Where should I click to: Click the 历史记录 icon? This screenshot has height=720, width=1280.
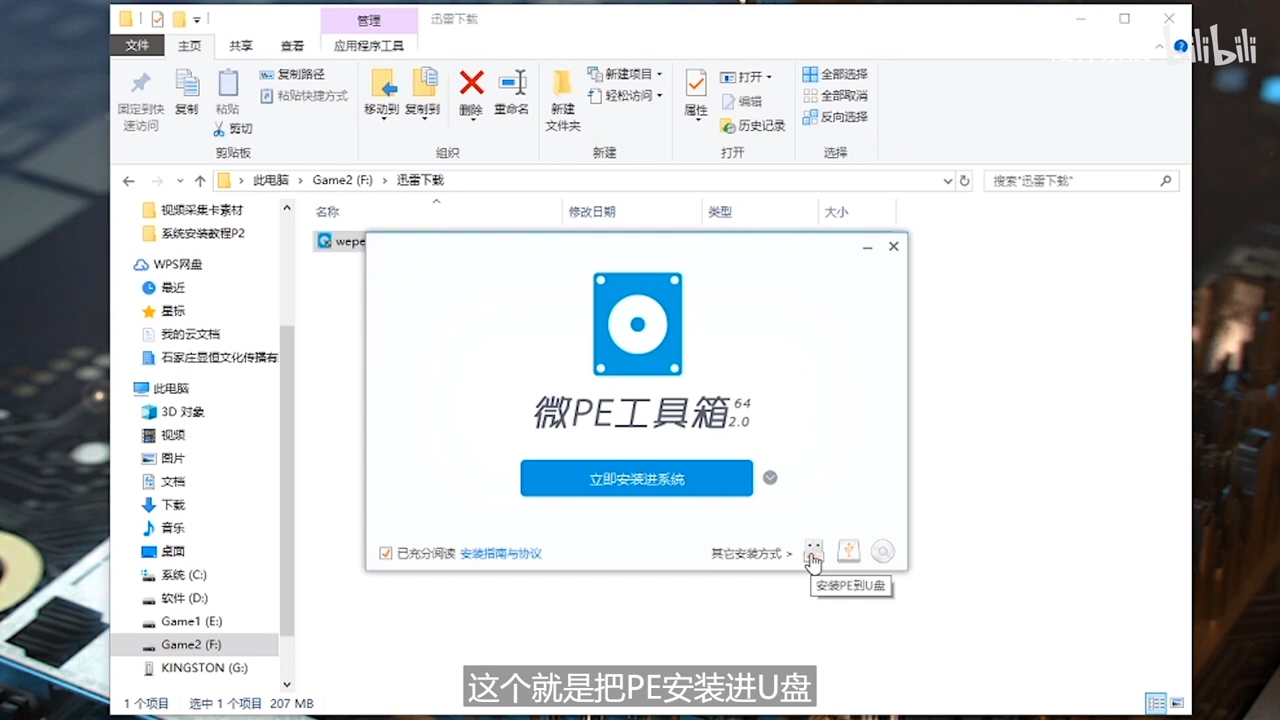coord(728,126)
